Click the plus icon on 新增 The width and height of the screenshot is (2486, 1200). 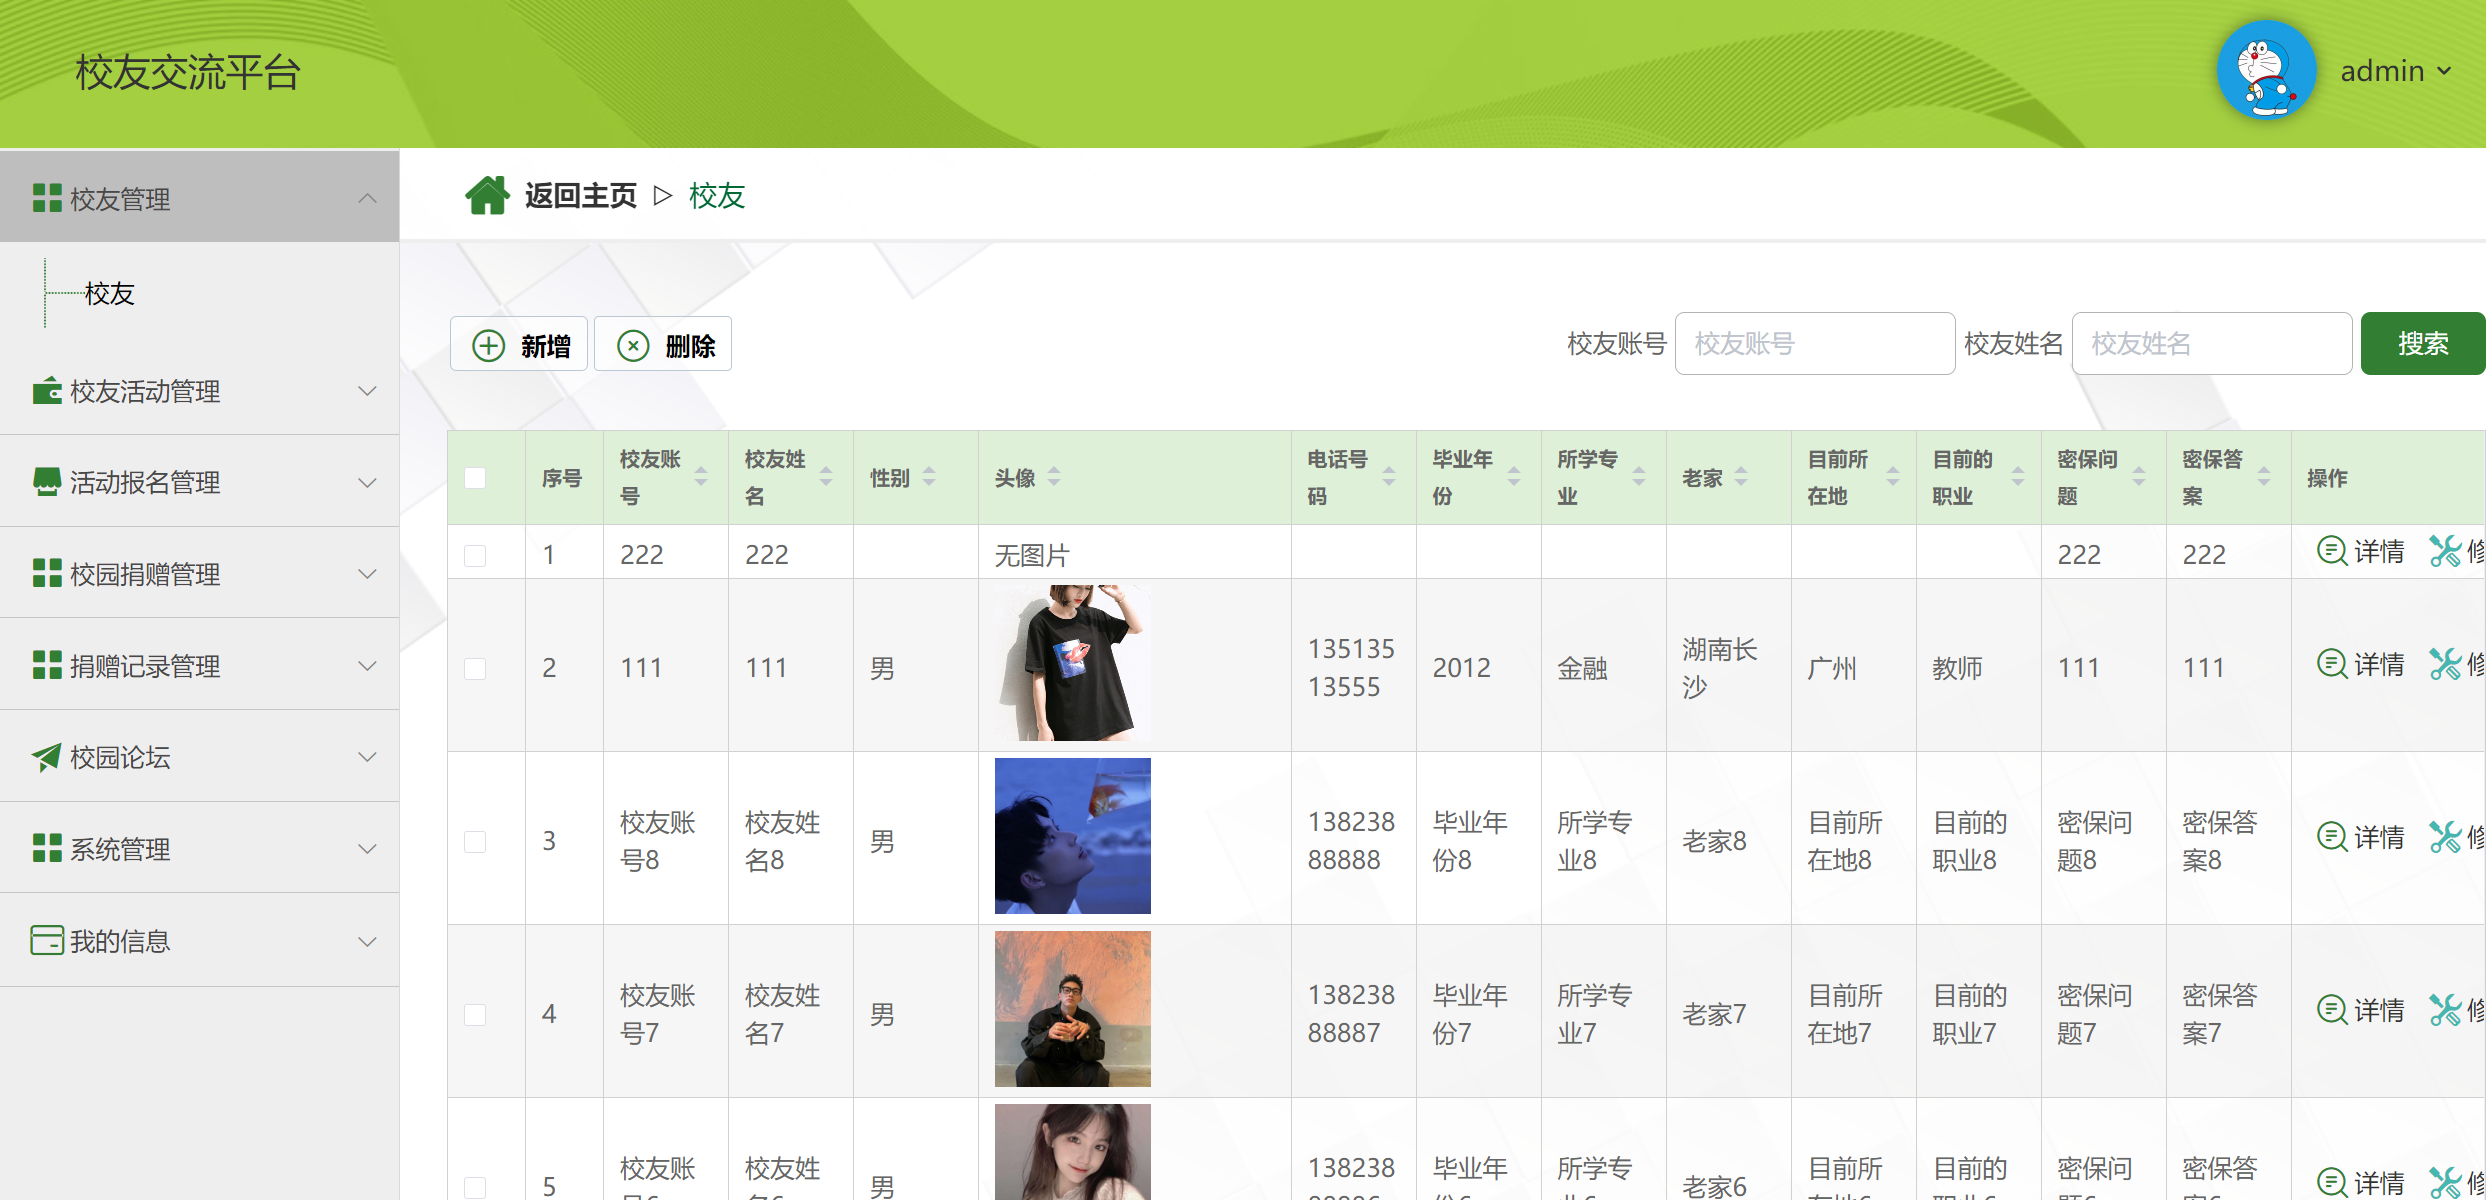(x=488, y=346)
